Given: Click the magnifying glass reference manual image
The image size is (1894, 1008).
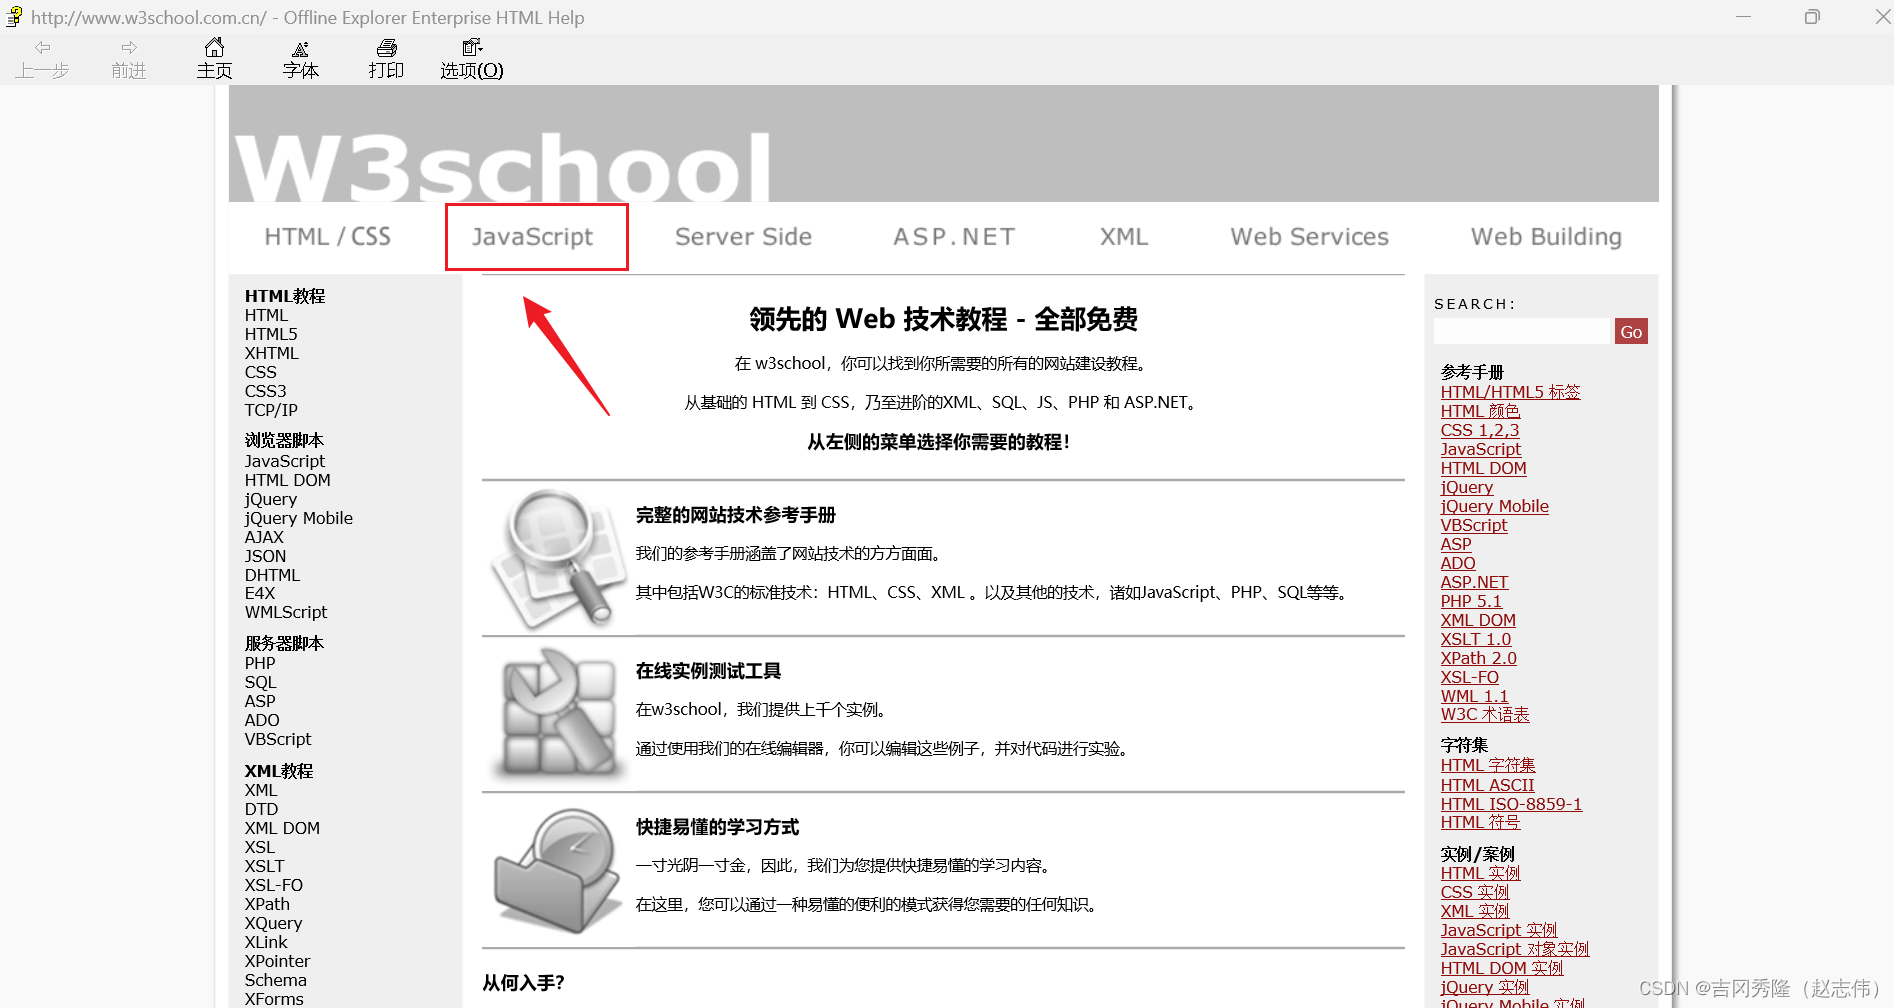Looking at the screenshot, I should pos(557,558).
